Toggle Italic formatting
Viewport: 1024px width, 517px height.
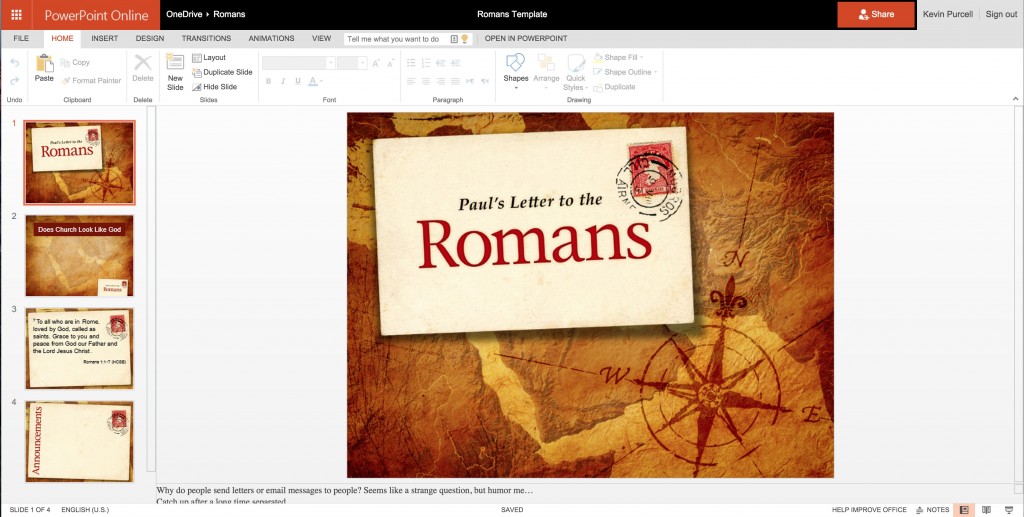pyautogui.click(x=283, y=81)
